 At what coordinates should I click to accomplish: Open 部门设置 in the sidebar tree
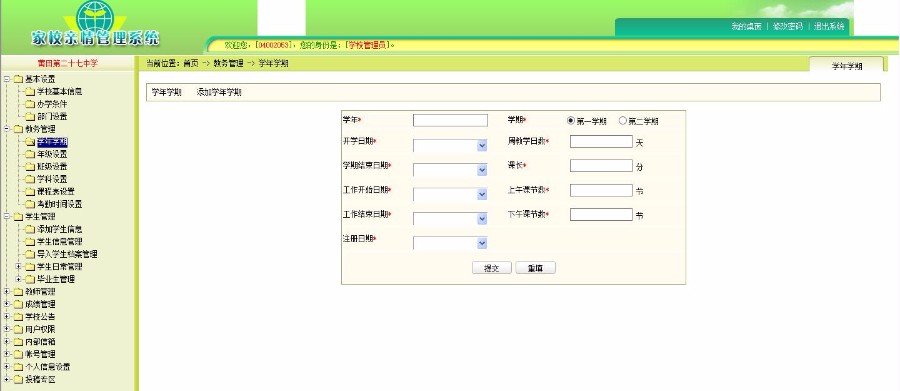[52, 117]
